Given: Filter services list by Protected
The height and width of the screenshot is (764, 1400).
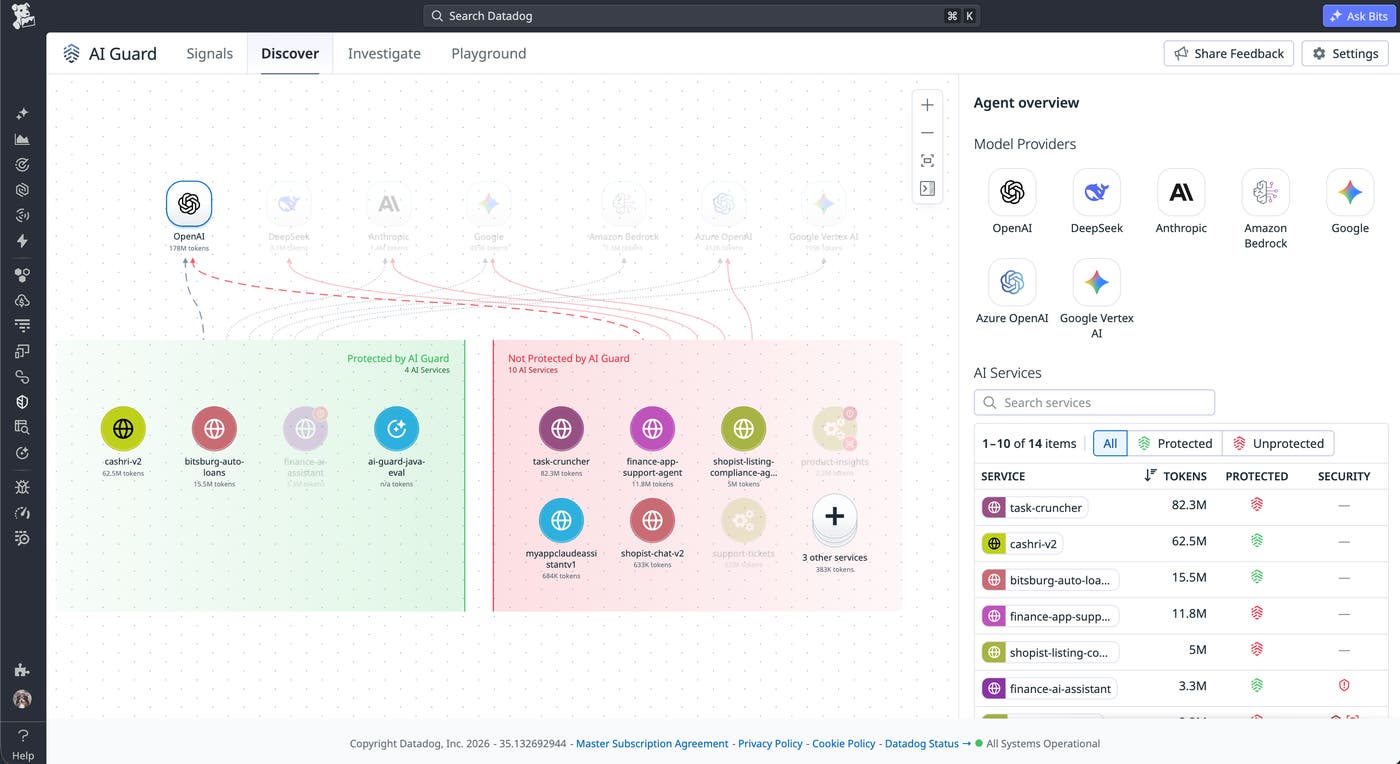Looking at the screenshot, I should coord(1175,443).
